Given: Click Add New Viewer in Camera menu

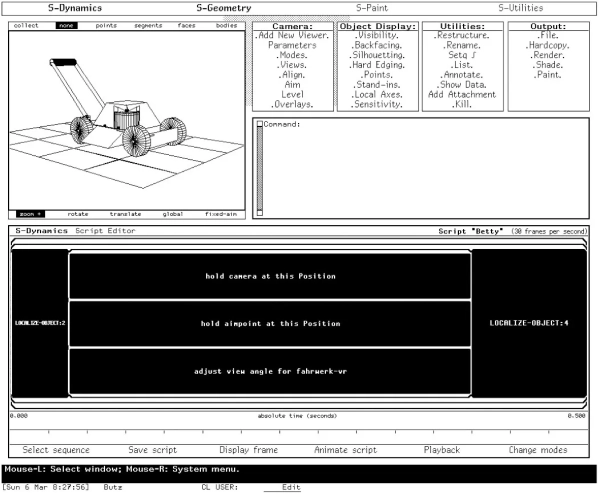Looking at the screenshot, I should click(292, 35).
